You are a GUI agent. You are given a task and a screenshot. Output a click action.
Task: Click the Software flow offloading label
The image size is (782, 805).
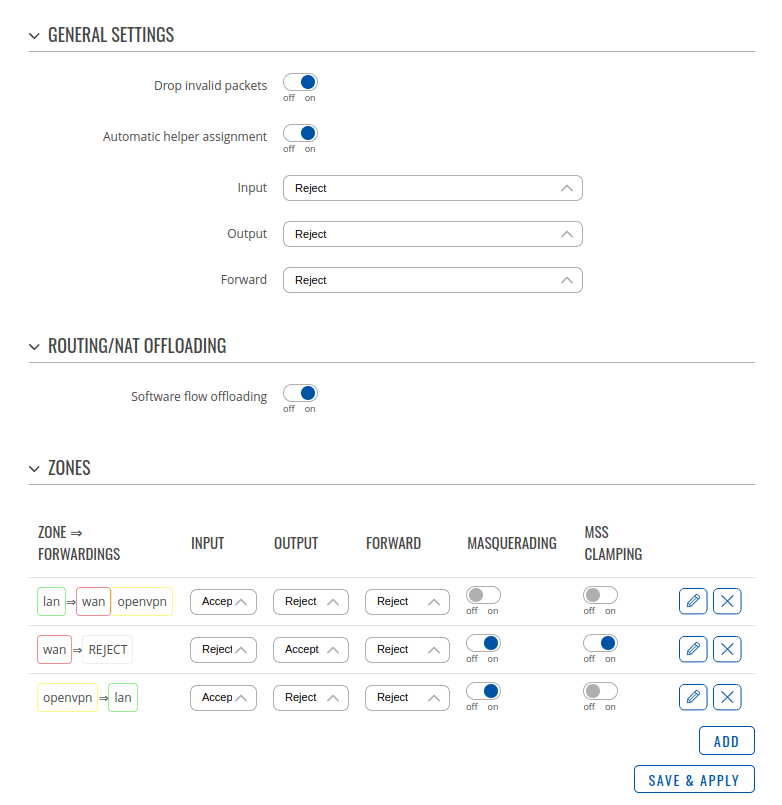pos(199,396)
